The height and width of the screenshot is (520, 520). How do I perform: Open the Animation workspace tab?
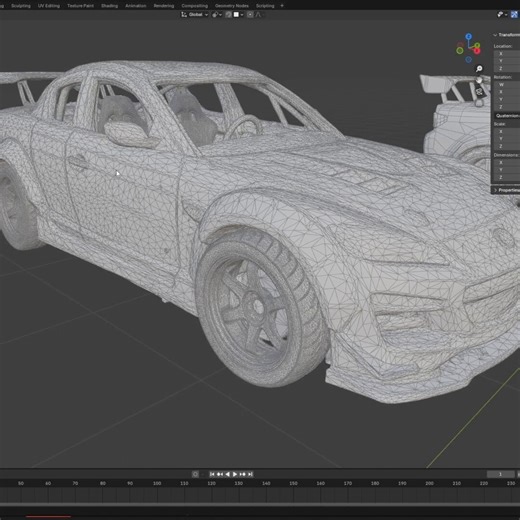point(136,6)
